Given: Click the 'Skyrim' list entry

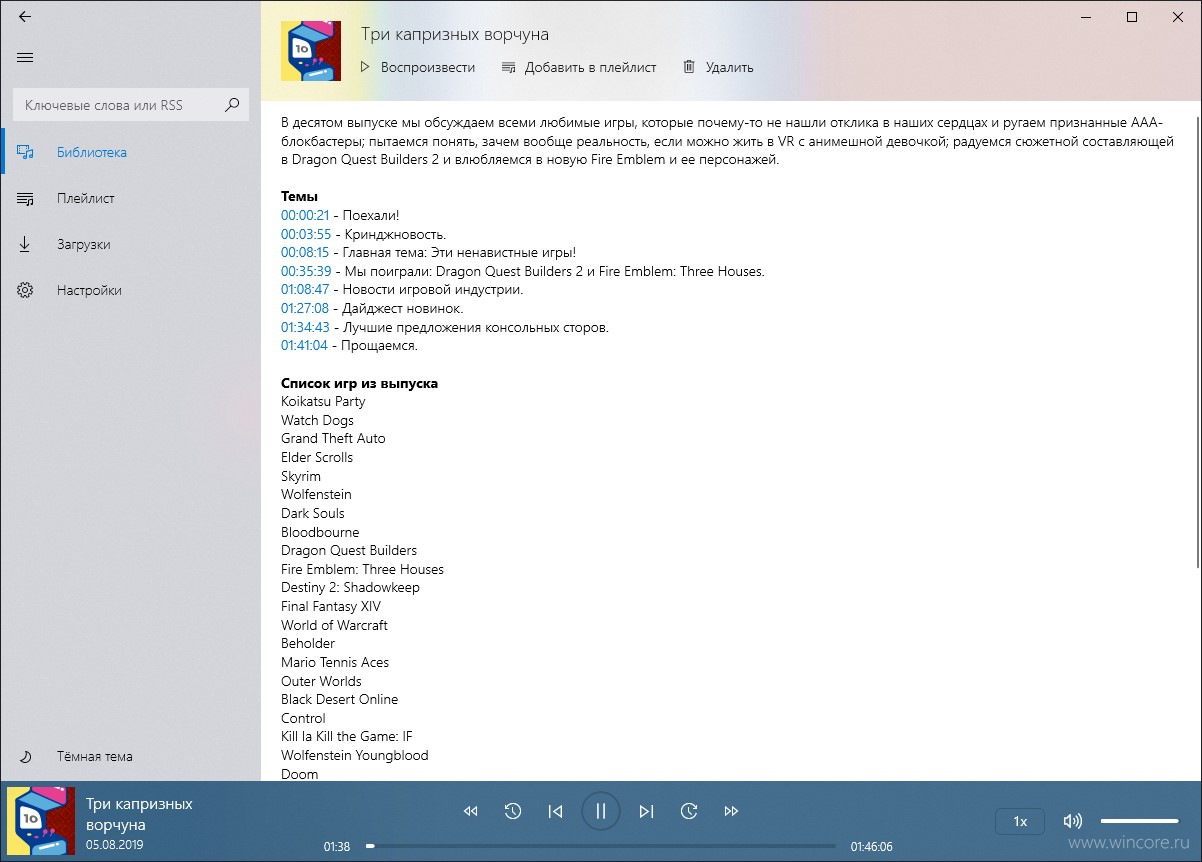Looking at the screenshot, I should 301,477.
